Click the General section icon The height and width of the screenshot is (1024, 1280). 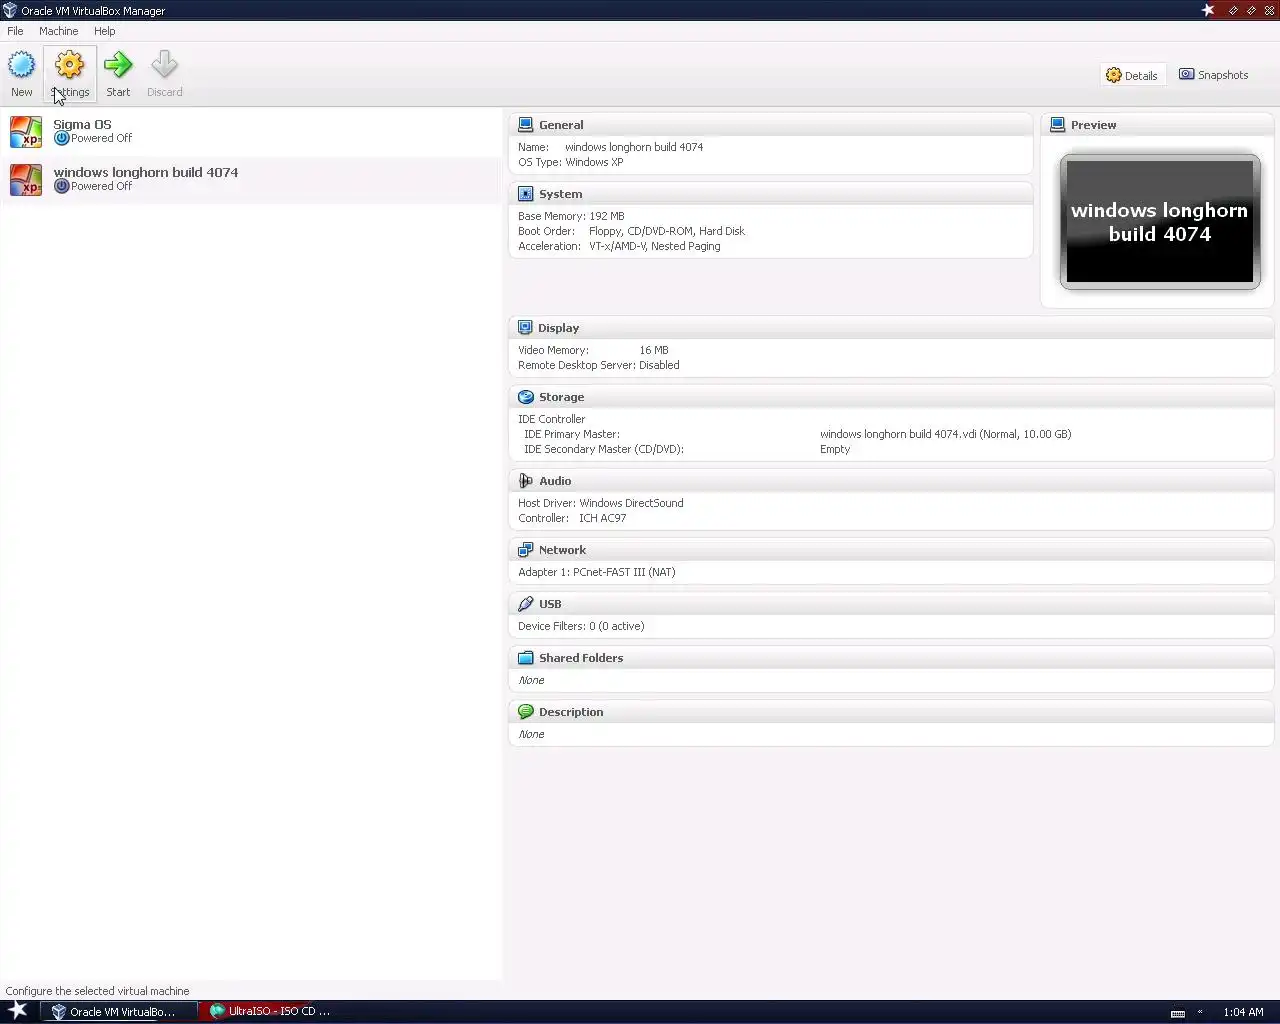point(526,125)
